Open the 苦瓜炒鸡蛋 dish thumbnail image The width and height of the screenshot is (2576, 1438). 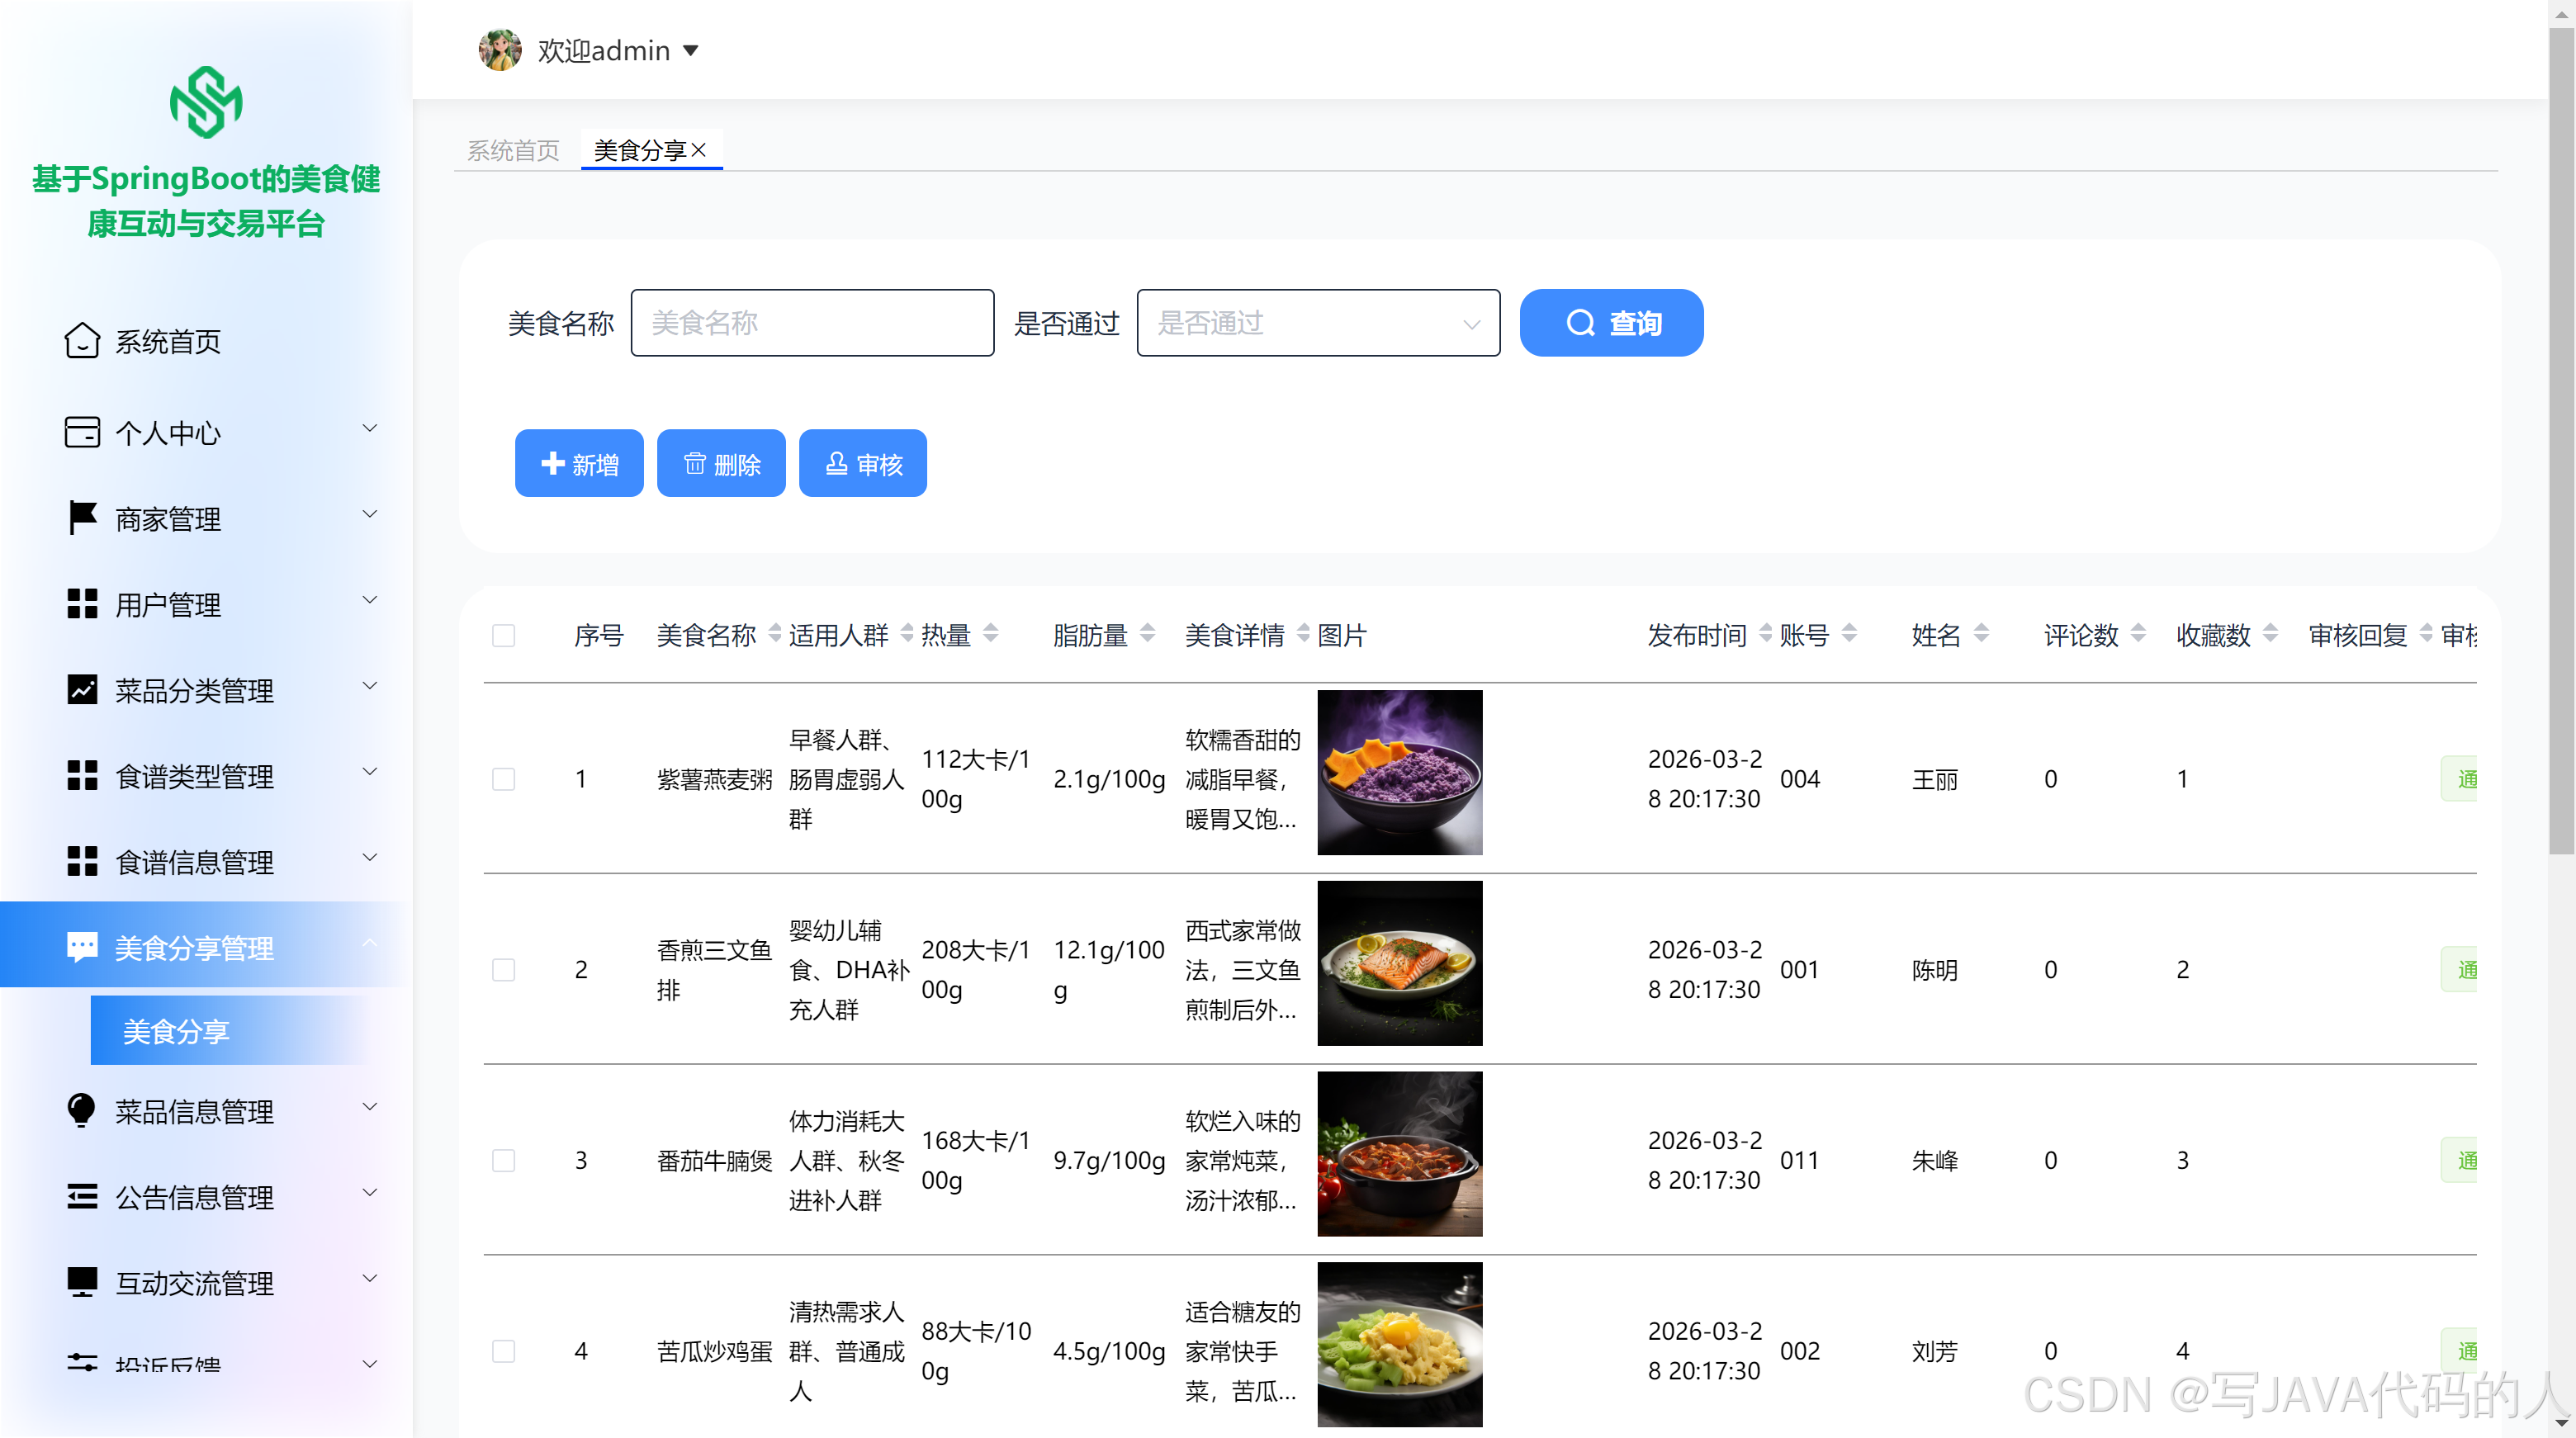[x=1400, y=1344]
